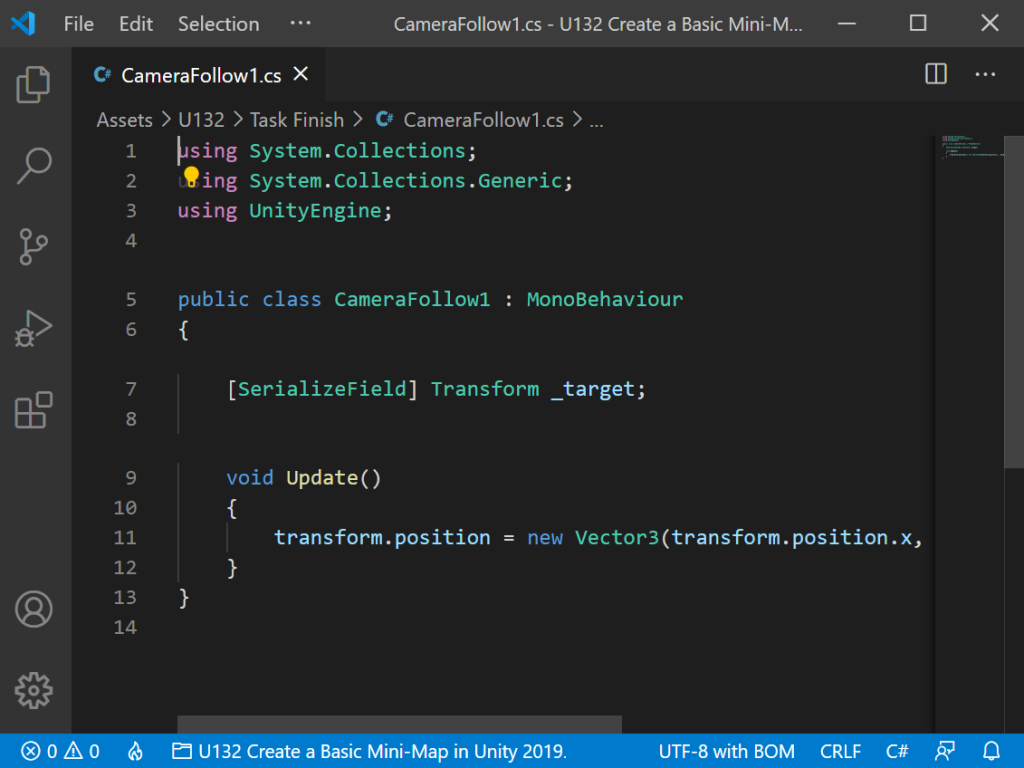Open the Search view in activity bar
The image size is (1024, 768).
point(34,165)
